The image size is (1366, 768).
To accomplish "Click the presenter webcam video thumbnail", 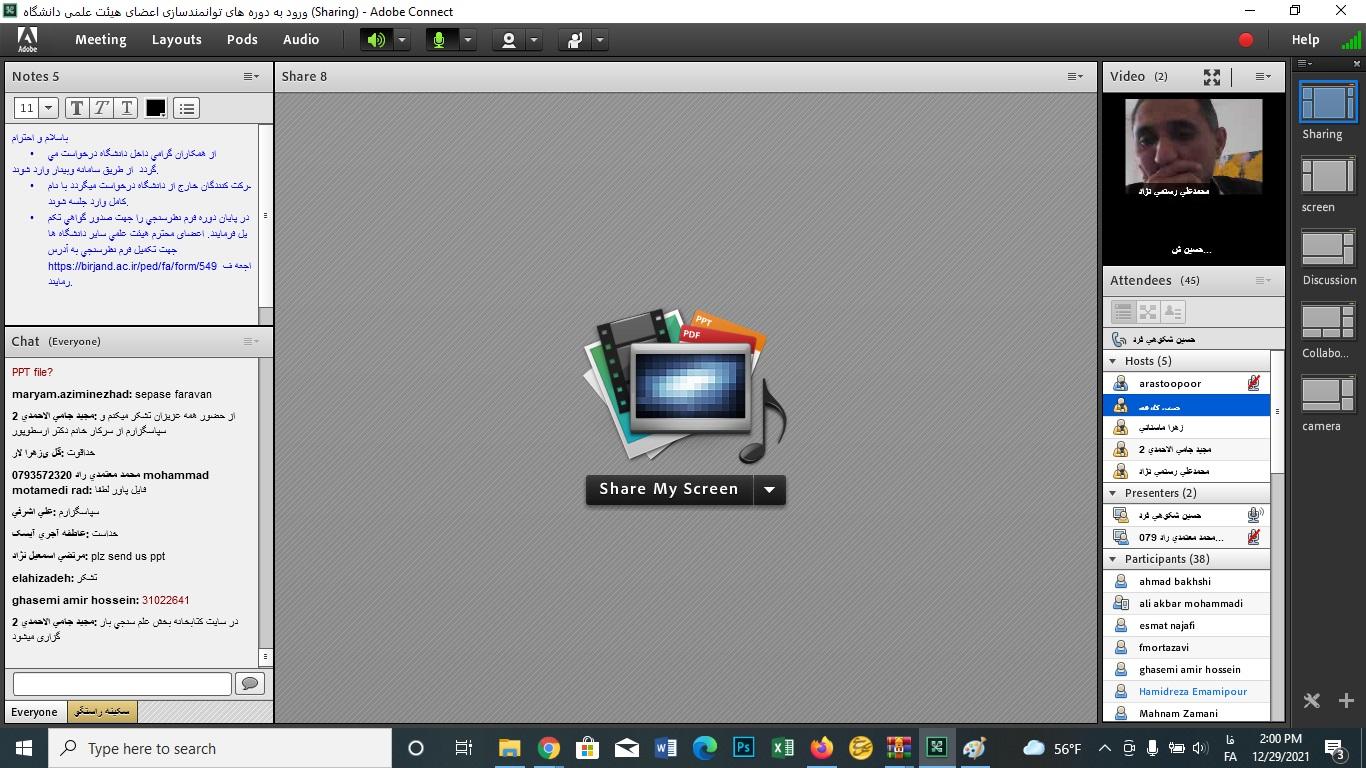I will (1194, 147).
